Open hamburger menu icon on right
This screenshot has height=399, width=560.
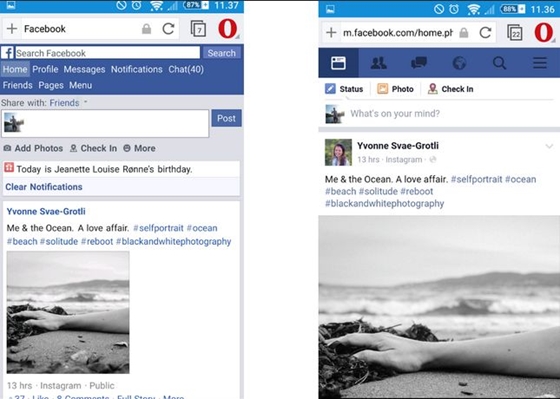pos(540,63)
